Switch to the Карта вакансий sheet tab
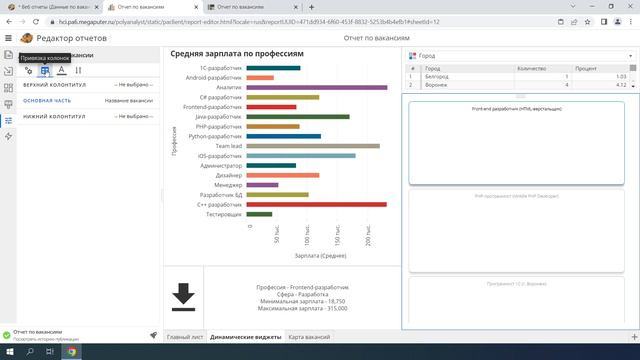640x360 pixels. 309,337
